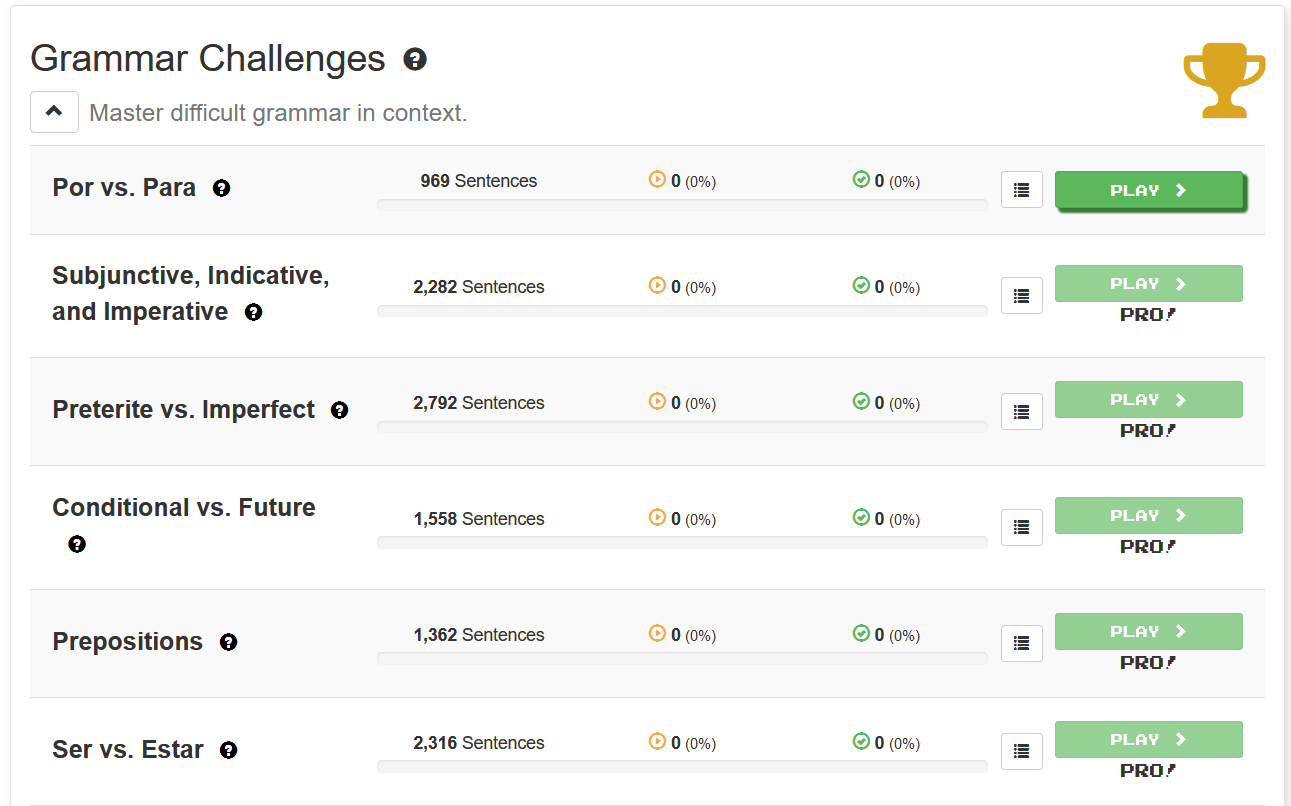This screenshot has width=1291, height=806.
Task: Open sentence list for Por vs. Para
Action: click(1021, 190)
